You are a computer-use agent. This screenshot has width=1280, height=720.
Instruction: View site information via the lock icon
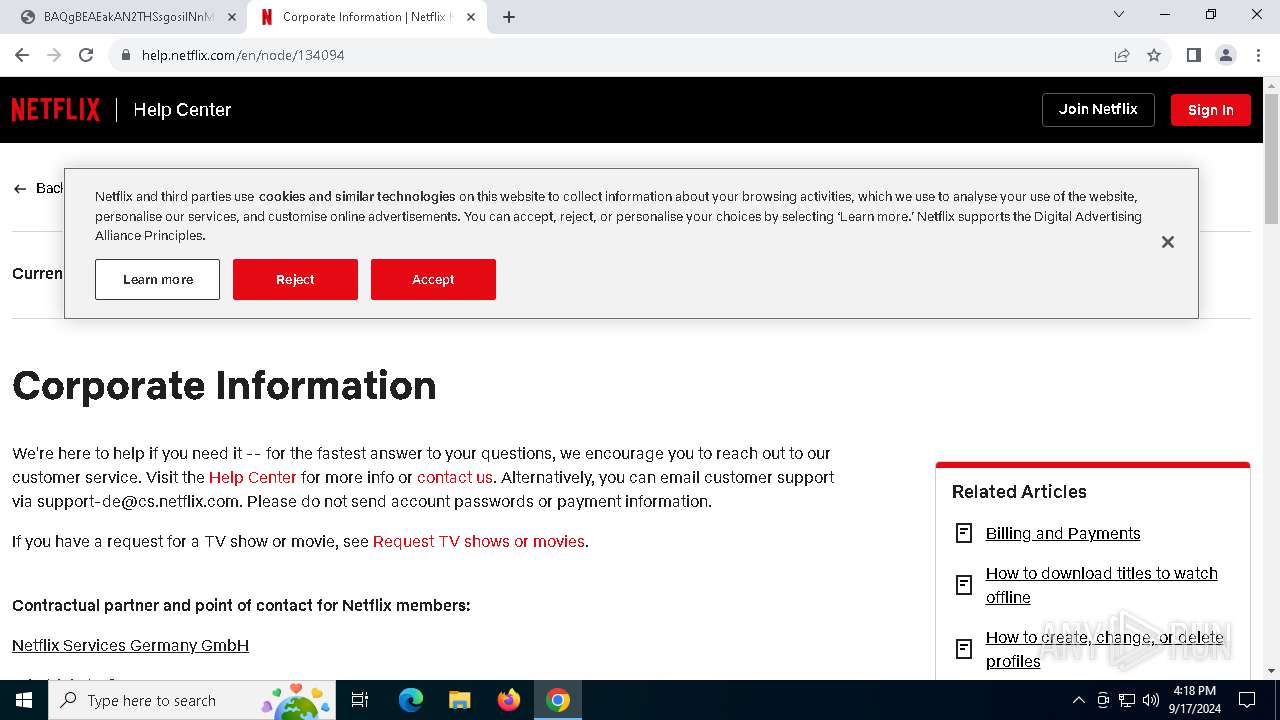126,55
